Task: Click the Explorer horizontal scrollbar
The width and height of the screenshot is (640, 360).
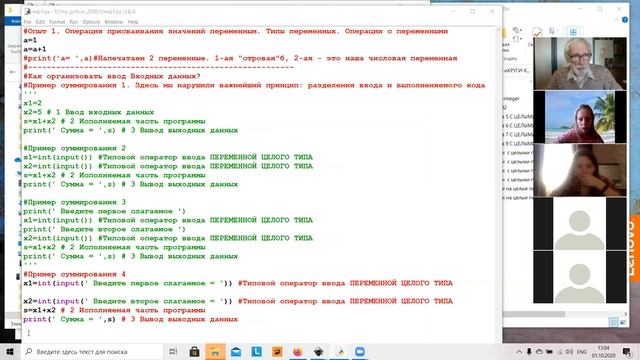Action: coord(534,314)
